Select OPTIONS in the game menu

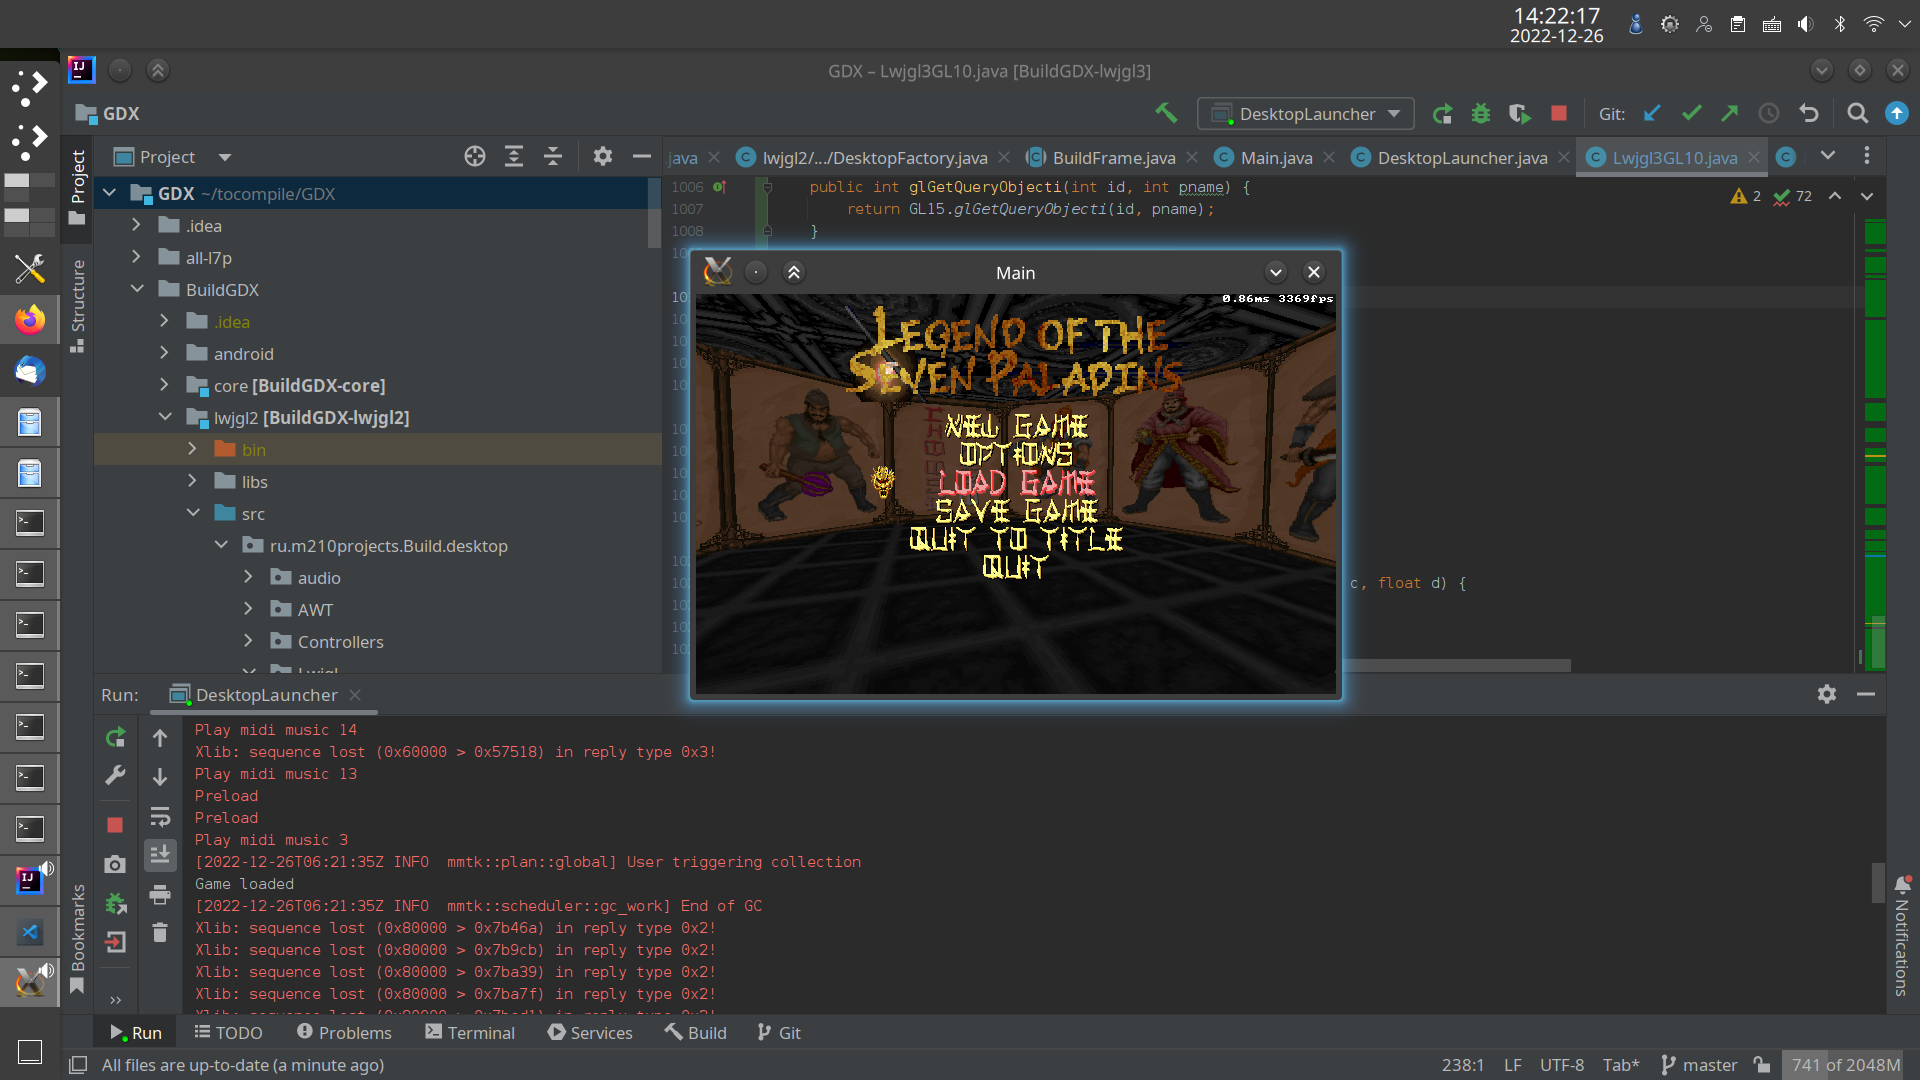coord(1015,455)
